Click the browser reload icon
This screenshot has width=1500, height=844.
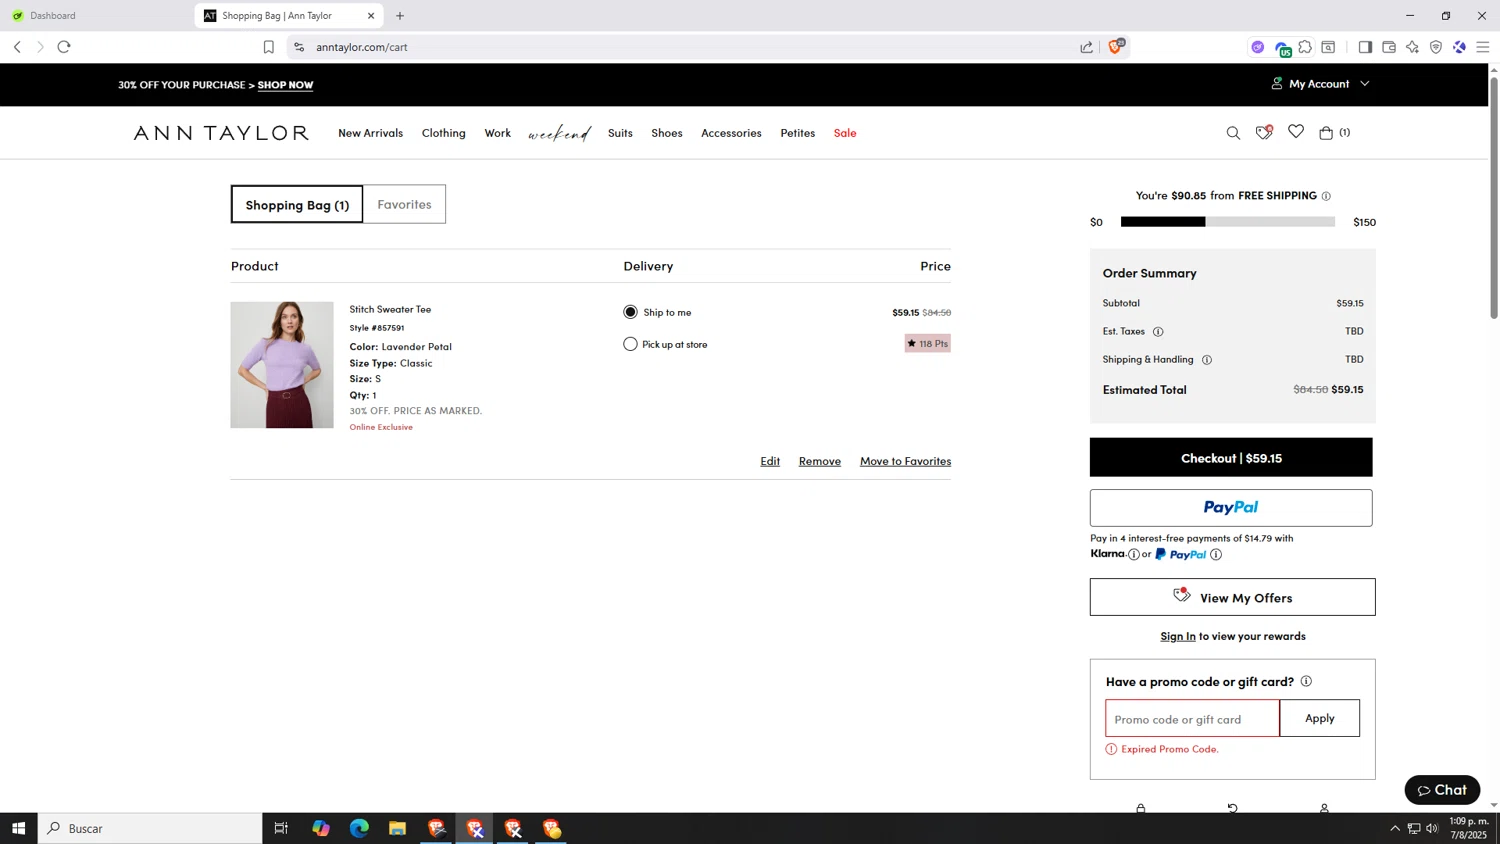pos(64,47)
